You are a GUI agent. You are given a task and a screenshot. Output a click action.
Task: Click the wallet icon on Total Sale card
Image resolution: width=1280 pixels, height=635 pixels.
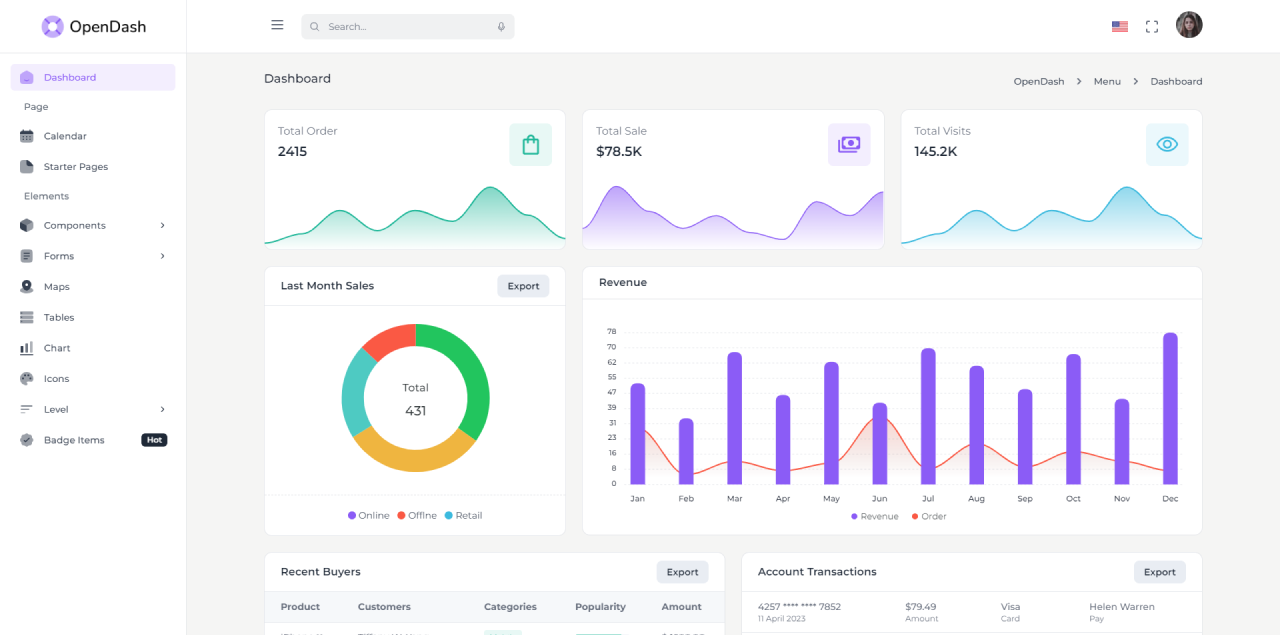(848, 144)
